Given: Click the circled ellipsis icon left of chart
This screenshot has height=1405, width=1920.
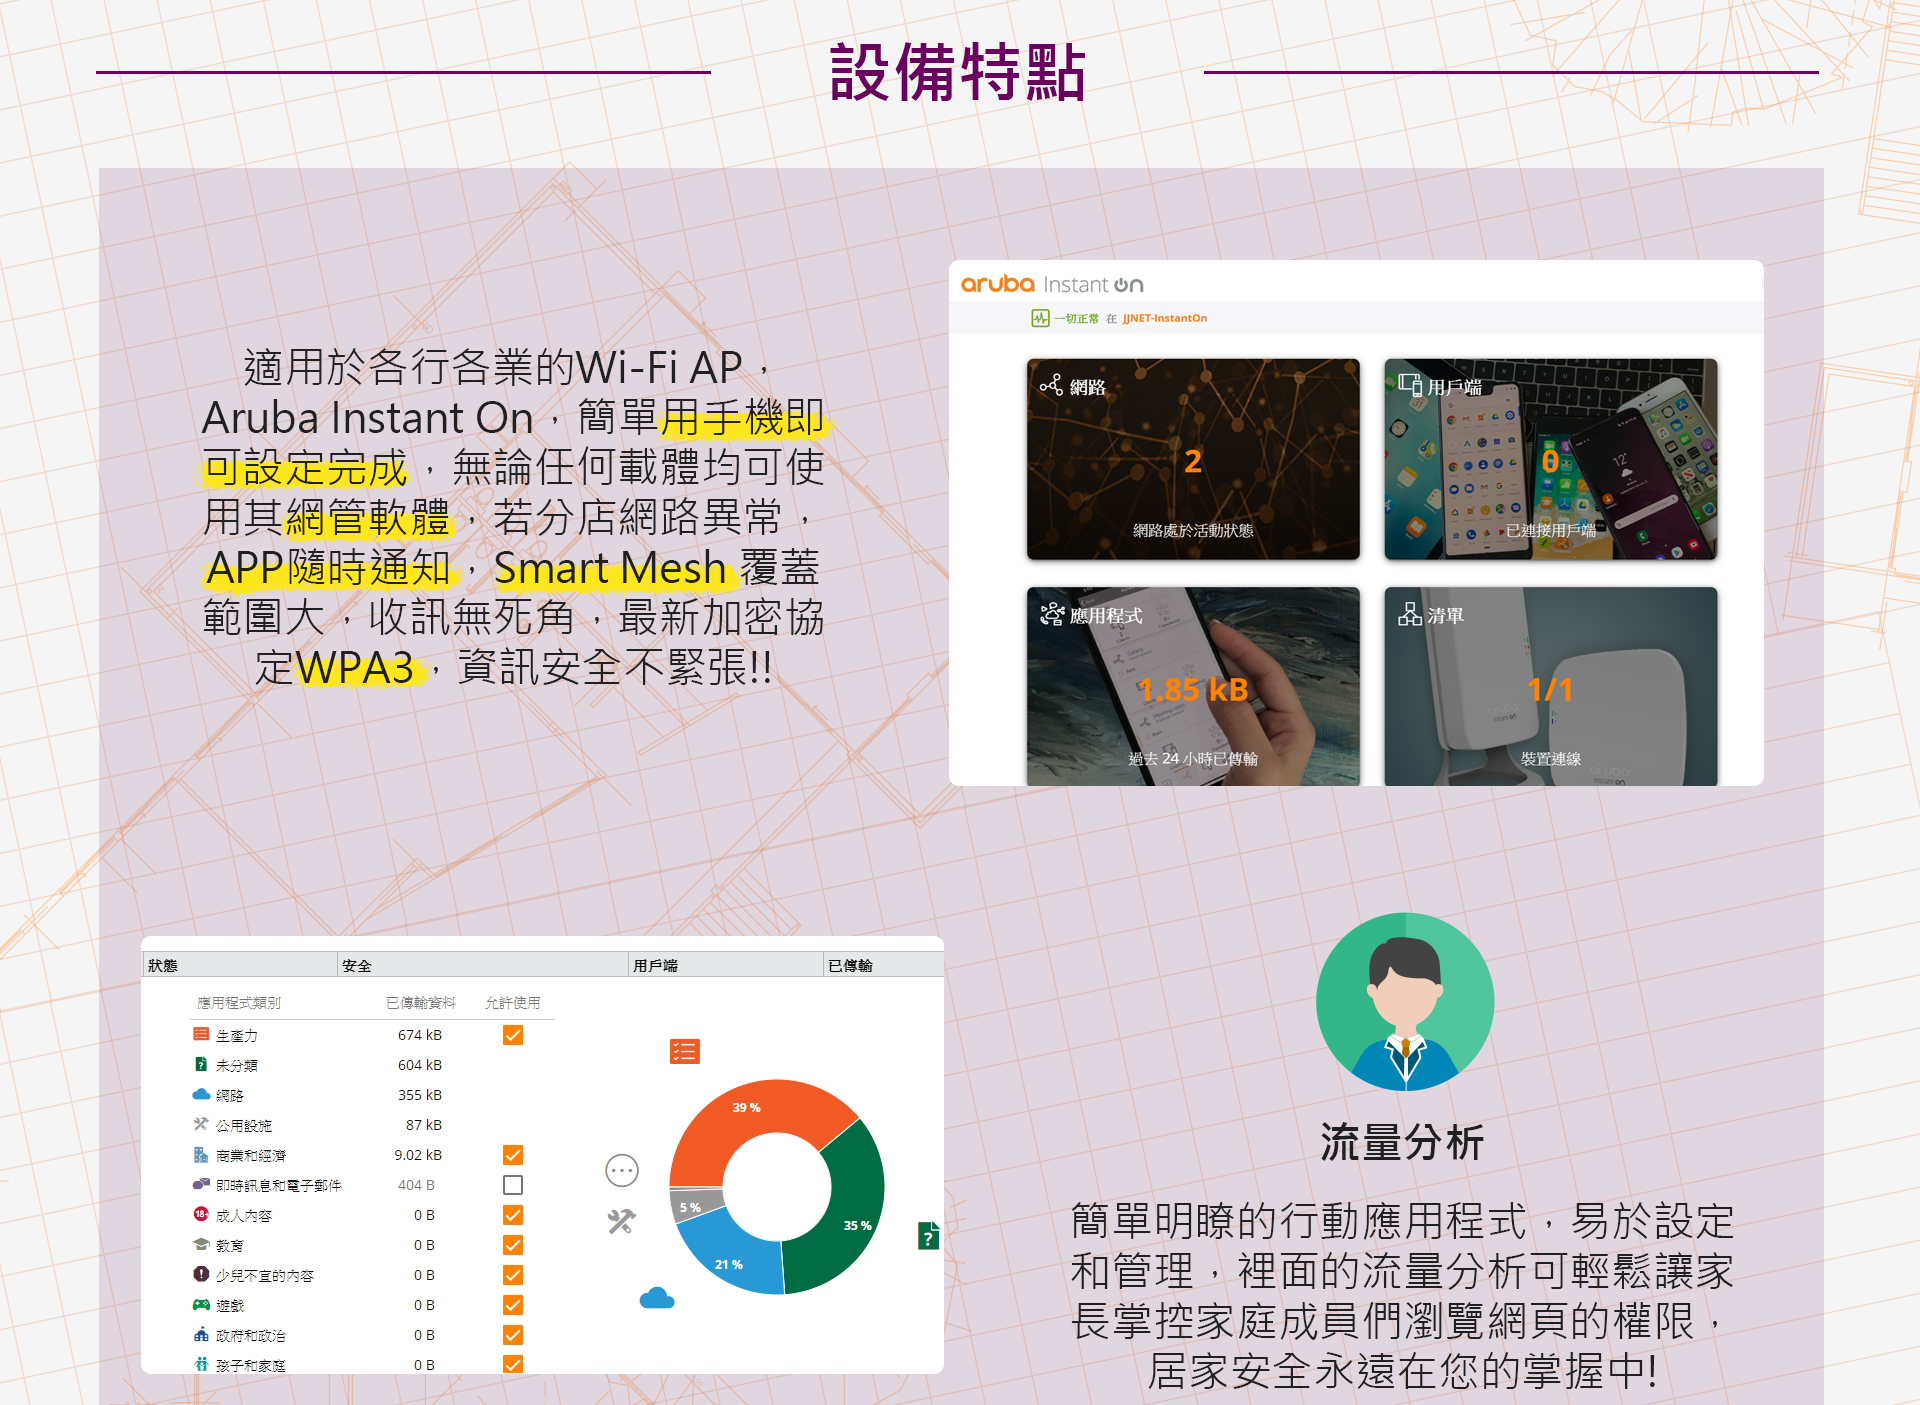Looking at the screenshot, I should tap(622, 1170).
